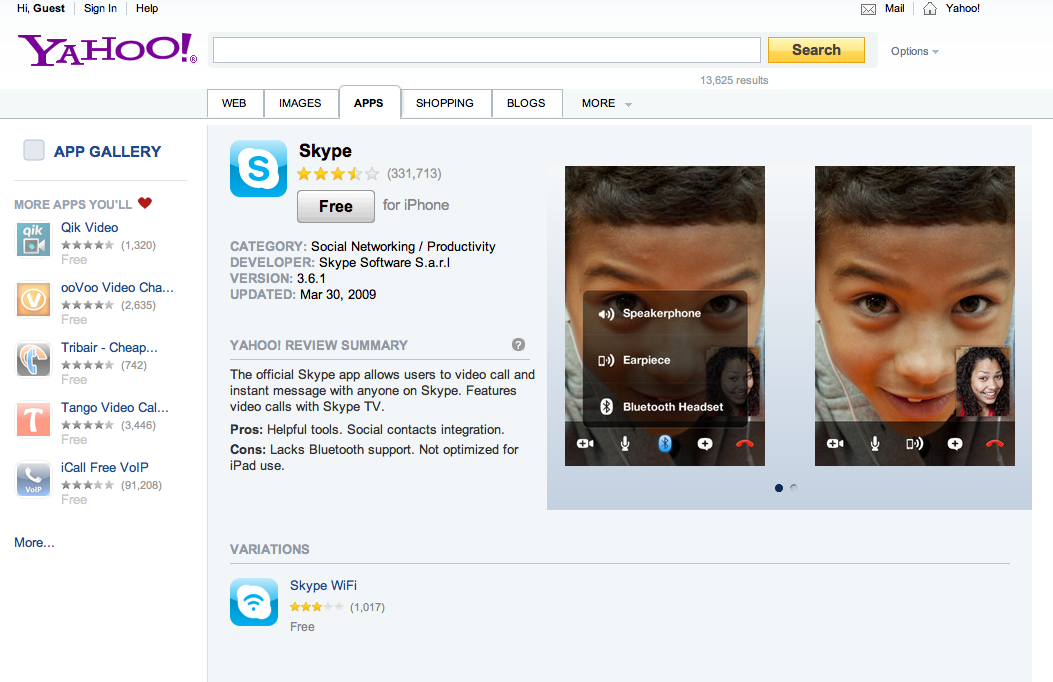Switch to the SHOPPING tab
The image size is (1053, 682).
[445, 103]
